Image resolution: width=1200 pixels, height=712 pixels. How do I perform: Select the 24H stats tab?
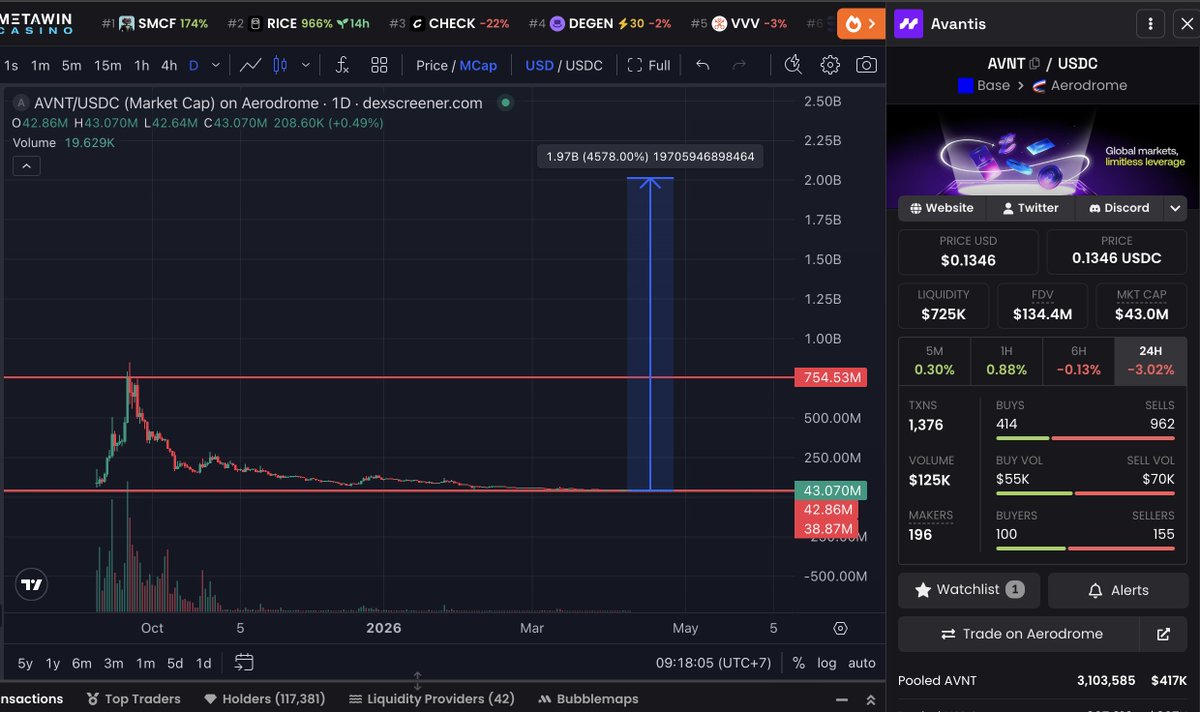click(x=1150, y=361)
